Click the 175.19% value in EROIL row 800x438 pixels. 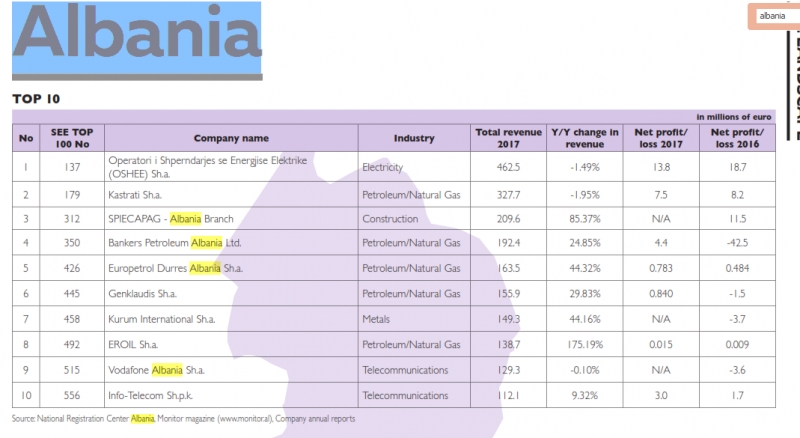(x=585, y=345)
